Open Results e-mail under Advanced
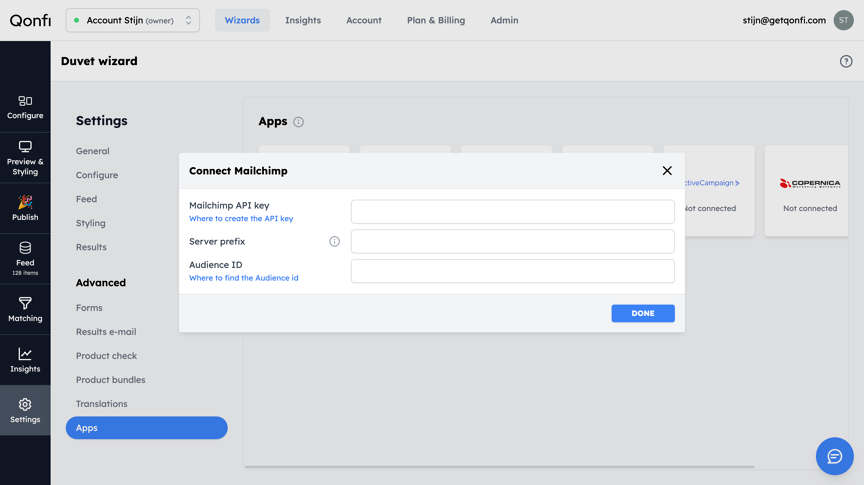This screenshot has height=485, width=864. 106,332
